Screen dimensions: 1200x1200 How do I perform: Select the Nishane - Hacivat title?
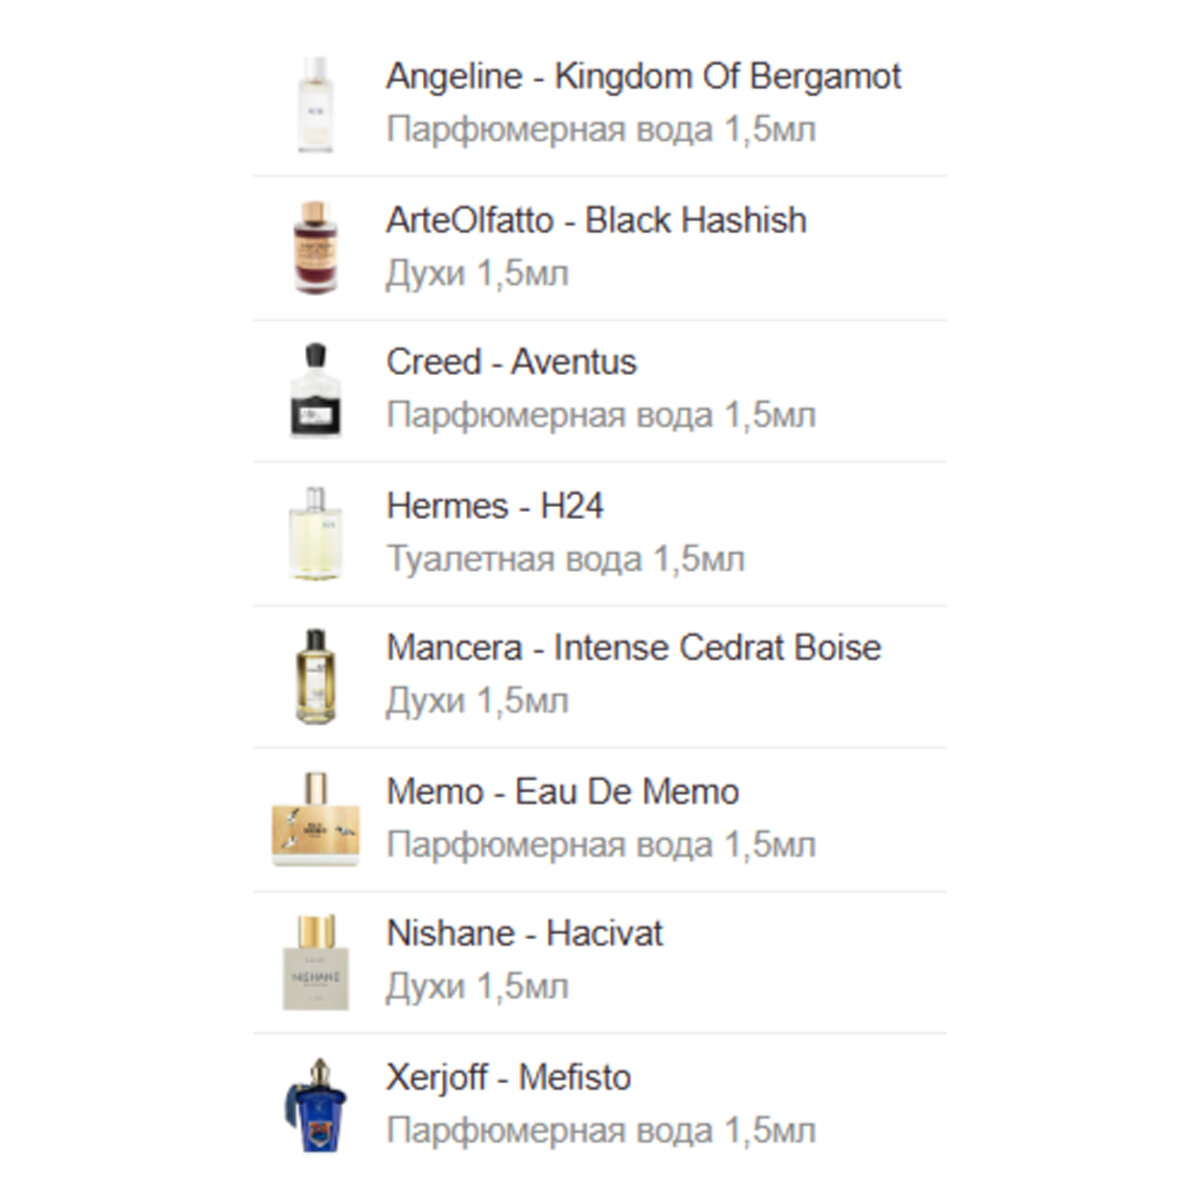[524, 934]
